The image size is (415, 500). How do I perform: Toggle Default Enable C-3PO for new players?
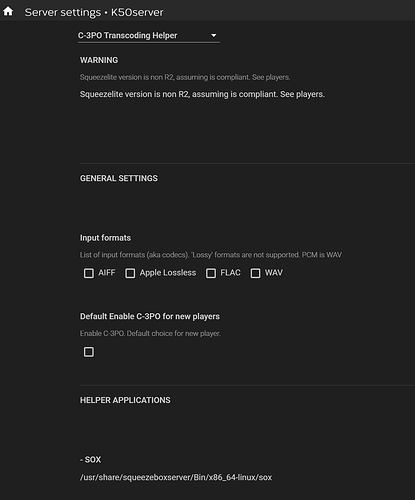coord(89,352)
